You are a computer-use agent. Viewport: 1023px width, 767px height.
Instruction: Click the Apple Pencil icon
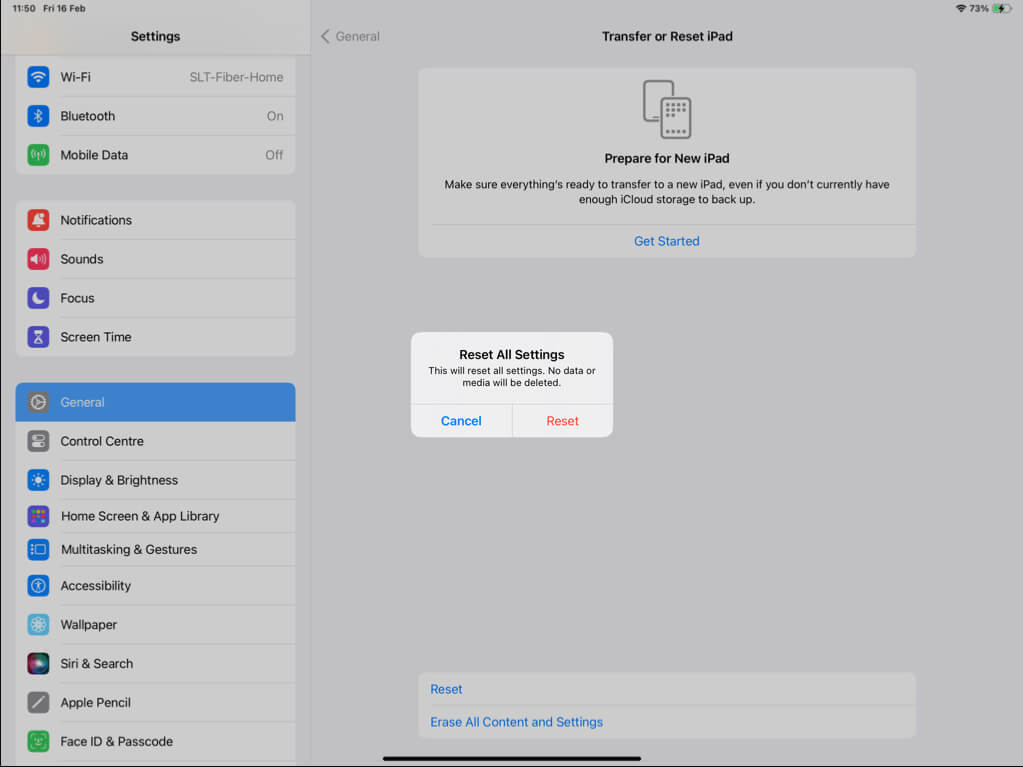coord(38,702)
